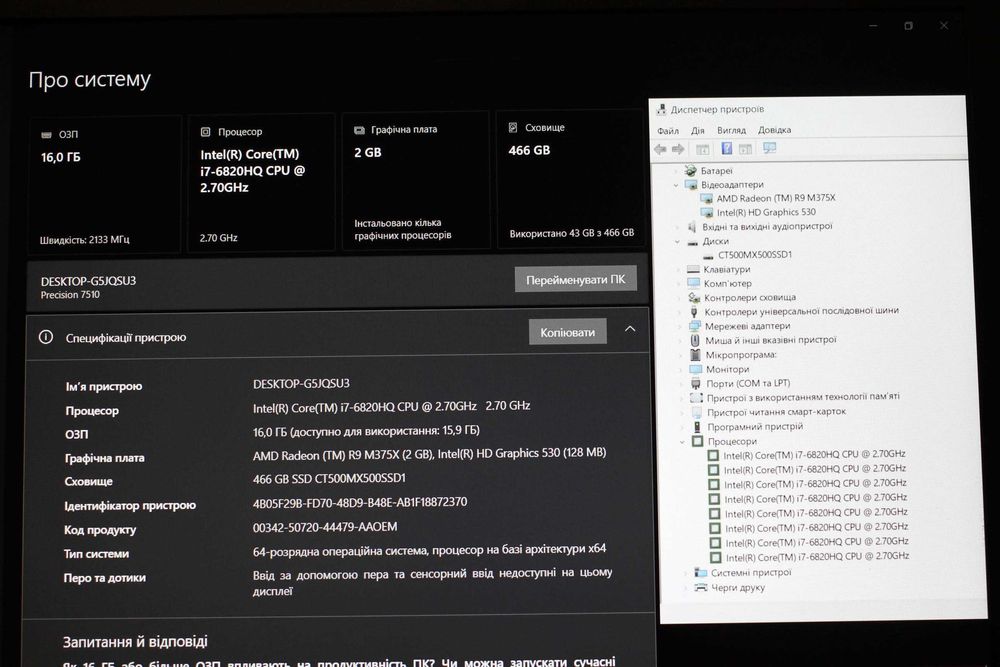
Task: Click the Графічна плата card icon
Action: (359, 130)
